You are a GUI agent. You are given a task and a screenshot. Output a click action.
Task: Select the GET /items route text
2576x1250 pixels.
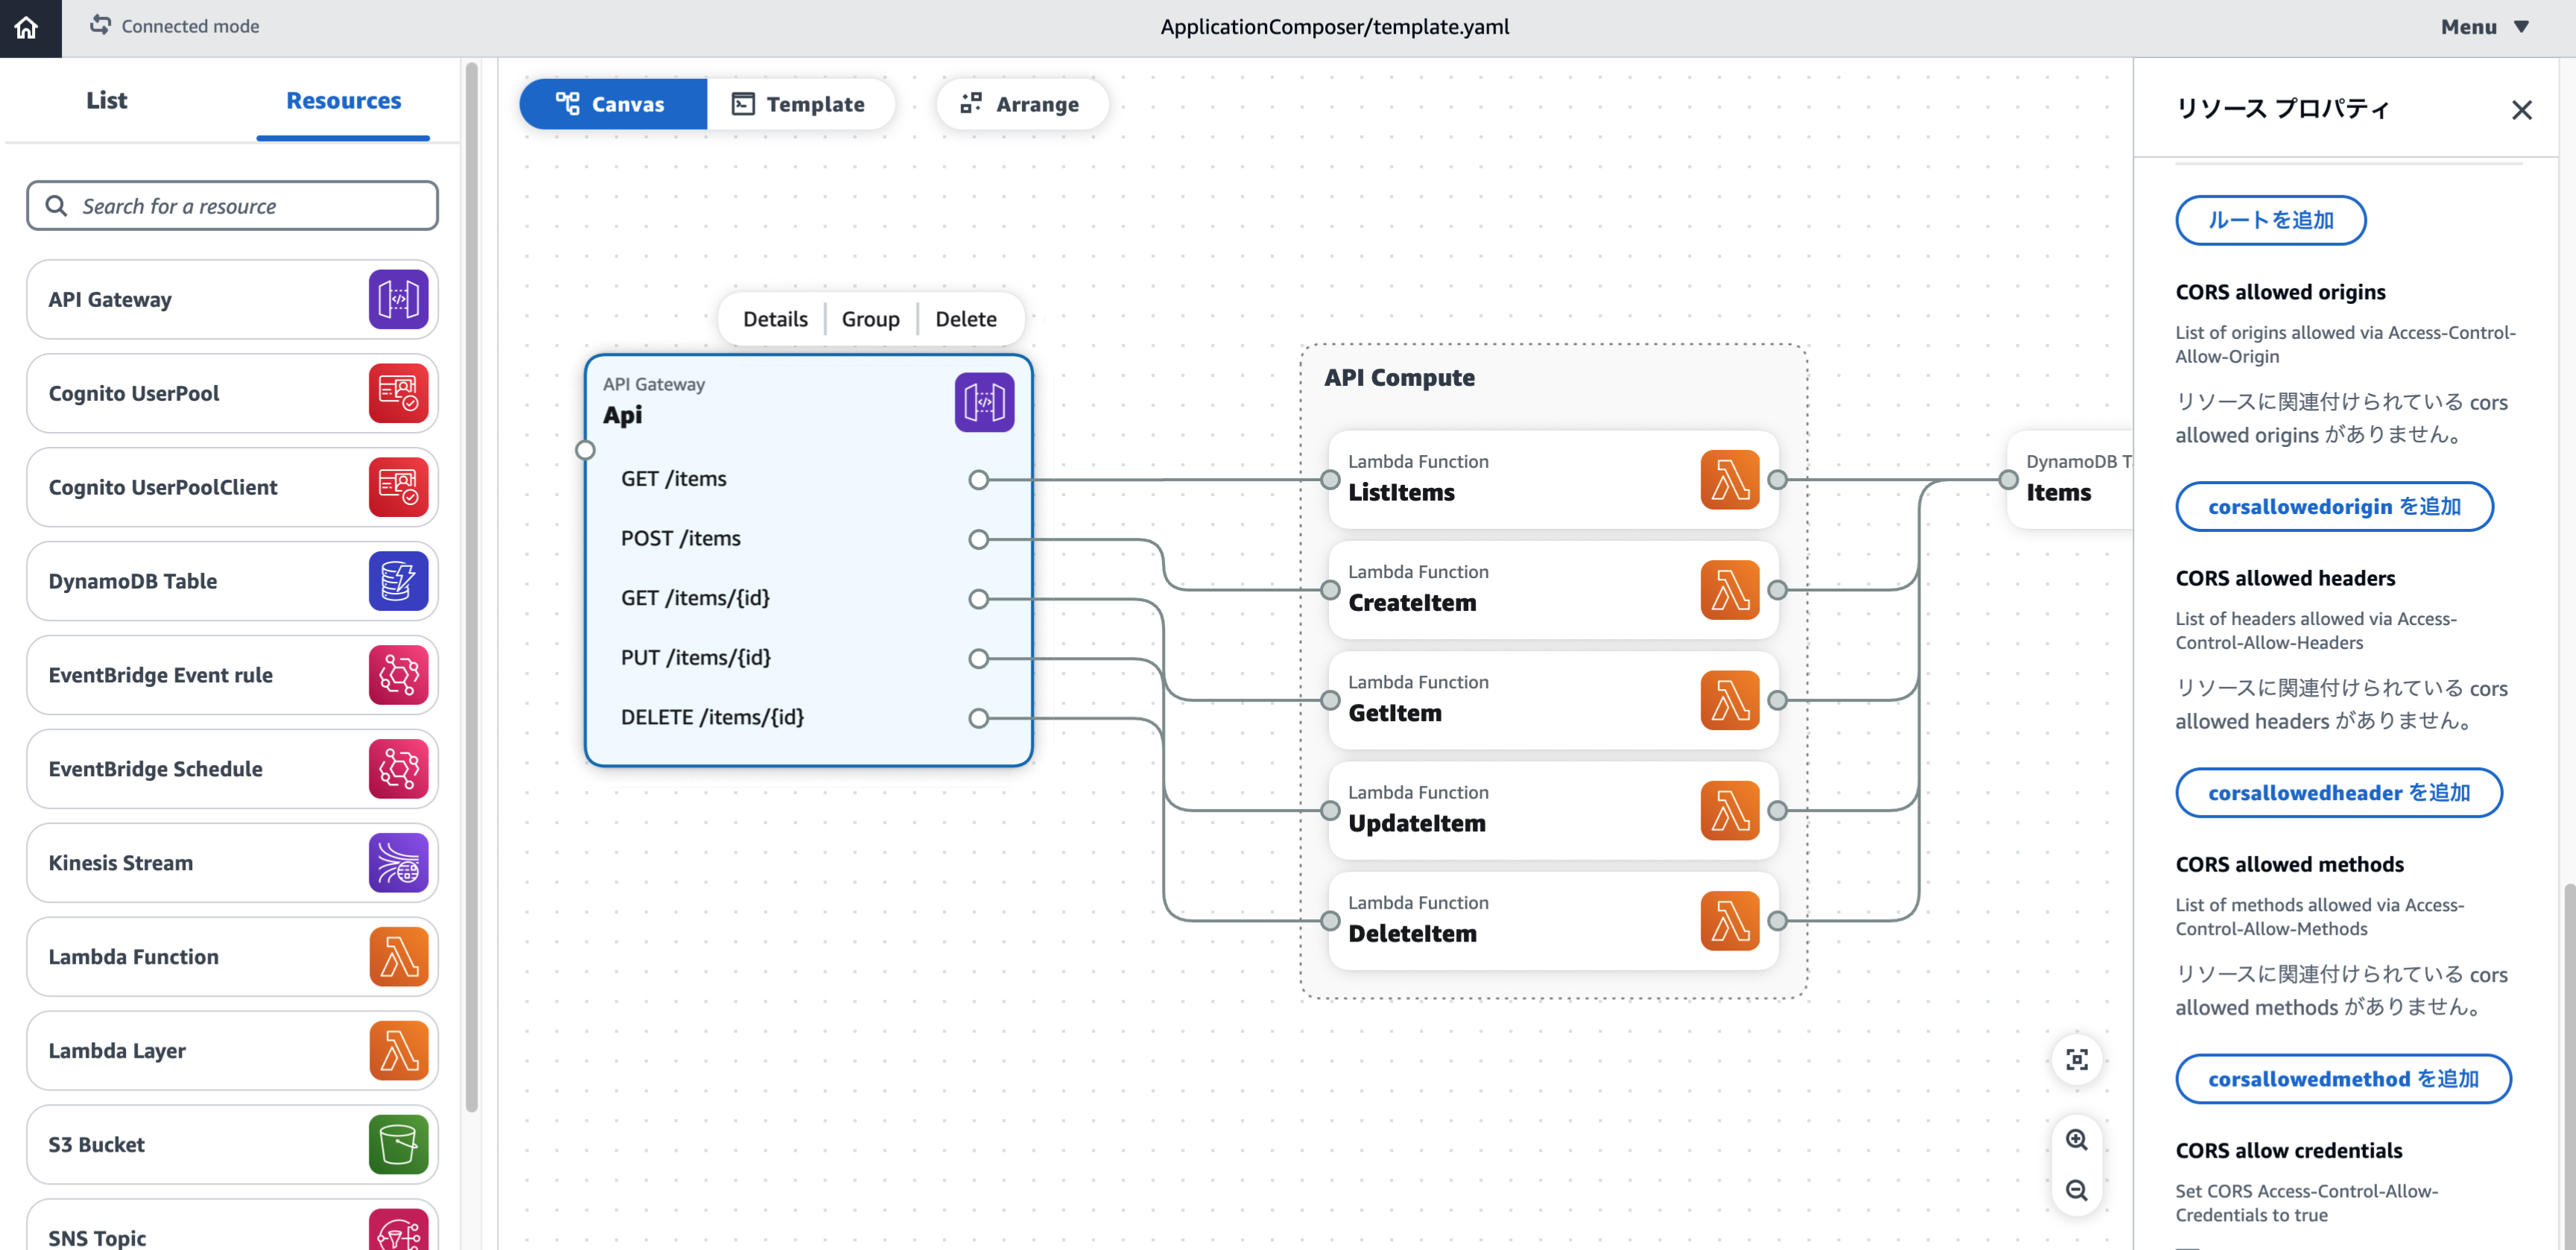pos(673,479)
